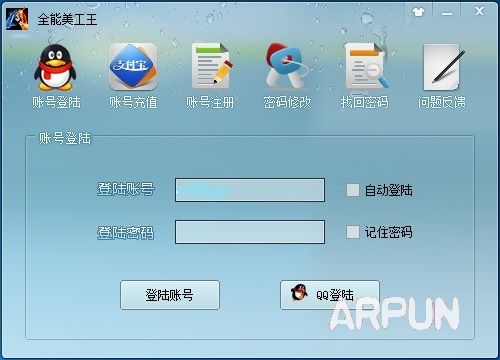The width and height of the screenshot is (500, 360).
Task: Focus the 登陆密码 password input field
Action: pyautogui.click(x=250, y=232)
